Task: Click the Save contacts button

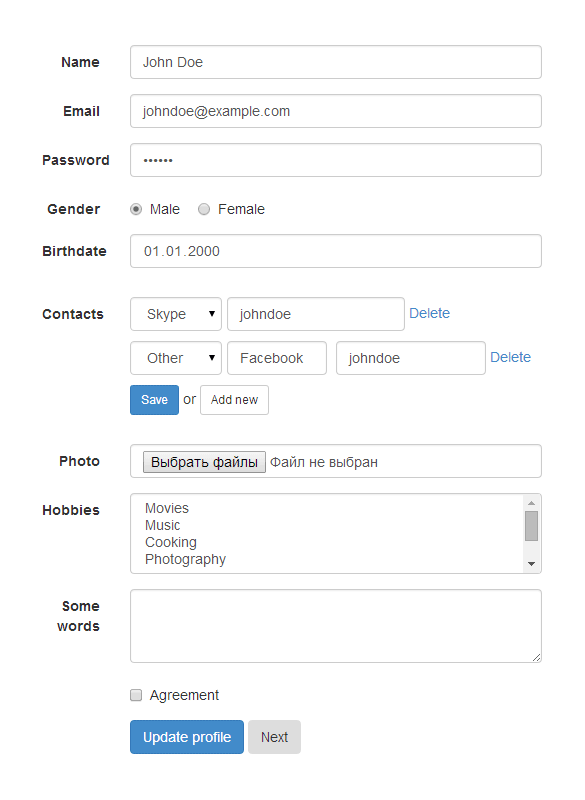Action: pyautogui.click(x=155, y=400)
